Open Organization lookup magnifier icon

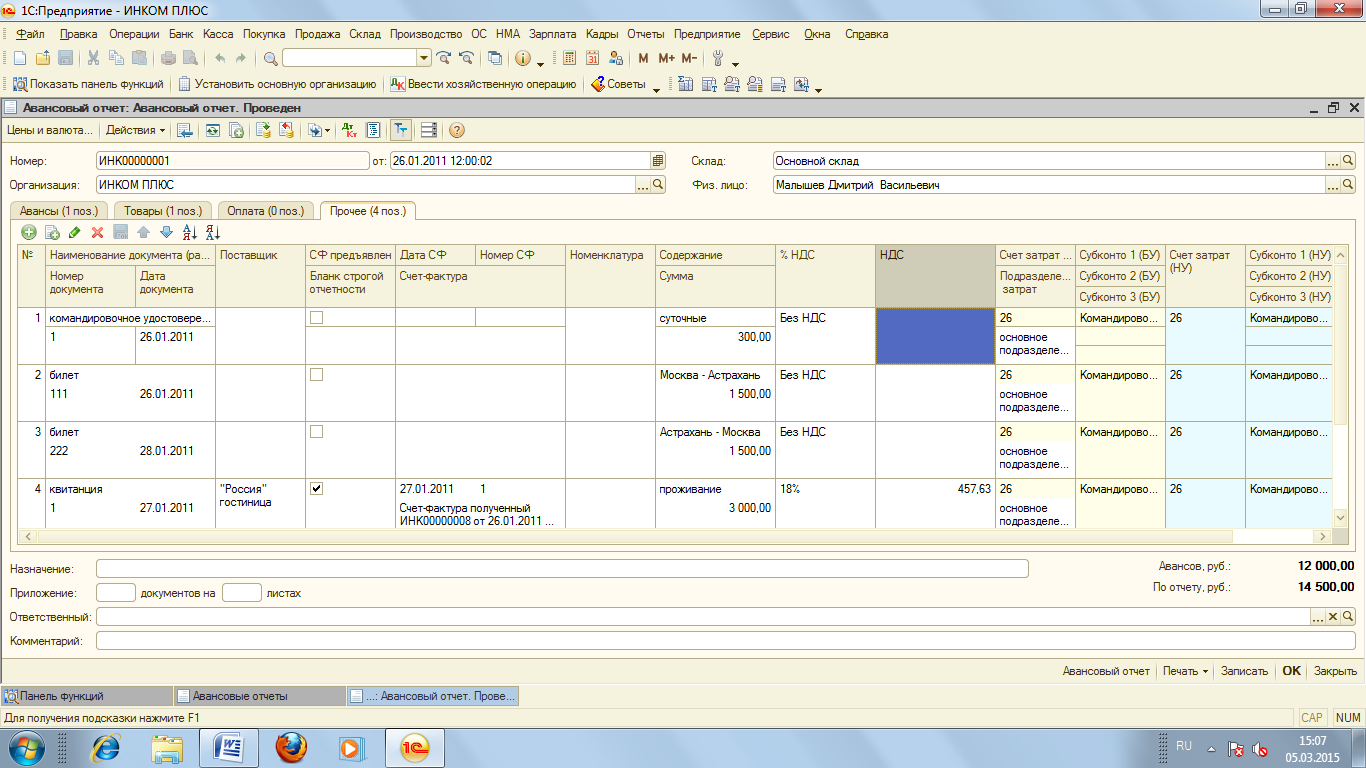tap(657, 185)
